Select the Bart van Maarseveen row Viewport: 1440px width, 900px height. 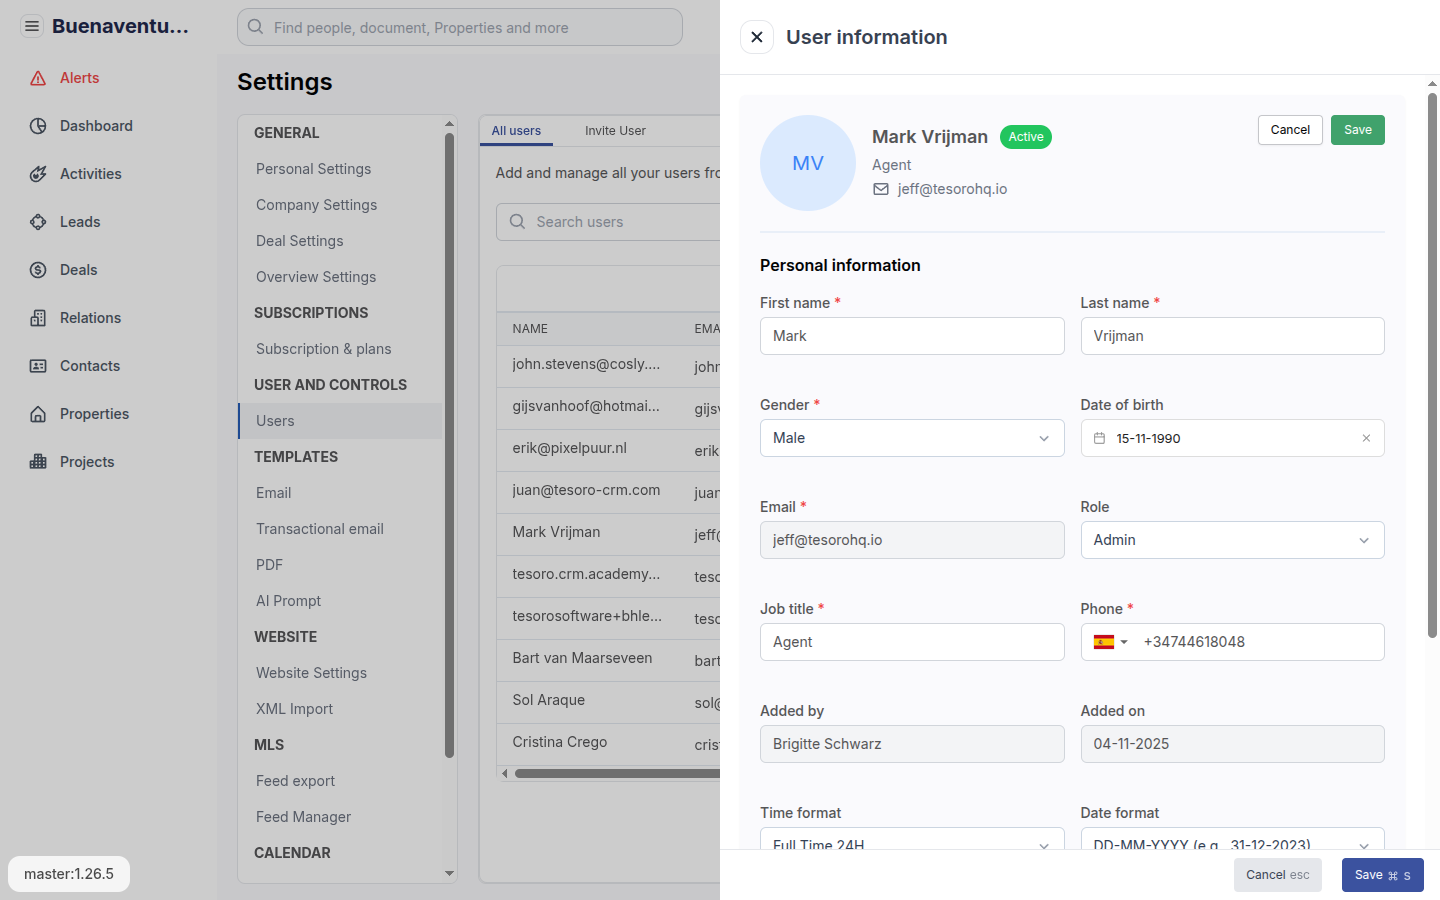[x=608, y=659]
